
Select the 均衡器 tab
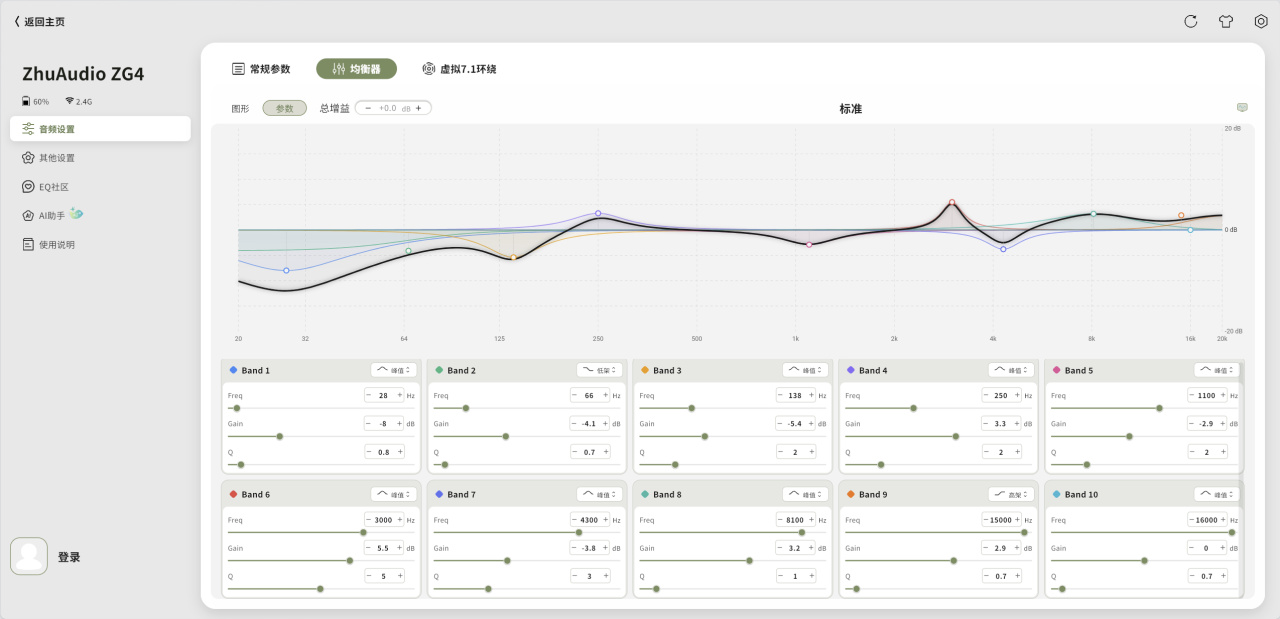pos(356,69)
